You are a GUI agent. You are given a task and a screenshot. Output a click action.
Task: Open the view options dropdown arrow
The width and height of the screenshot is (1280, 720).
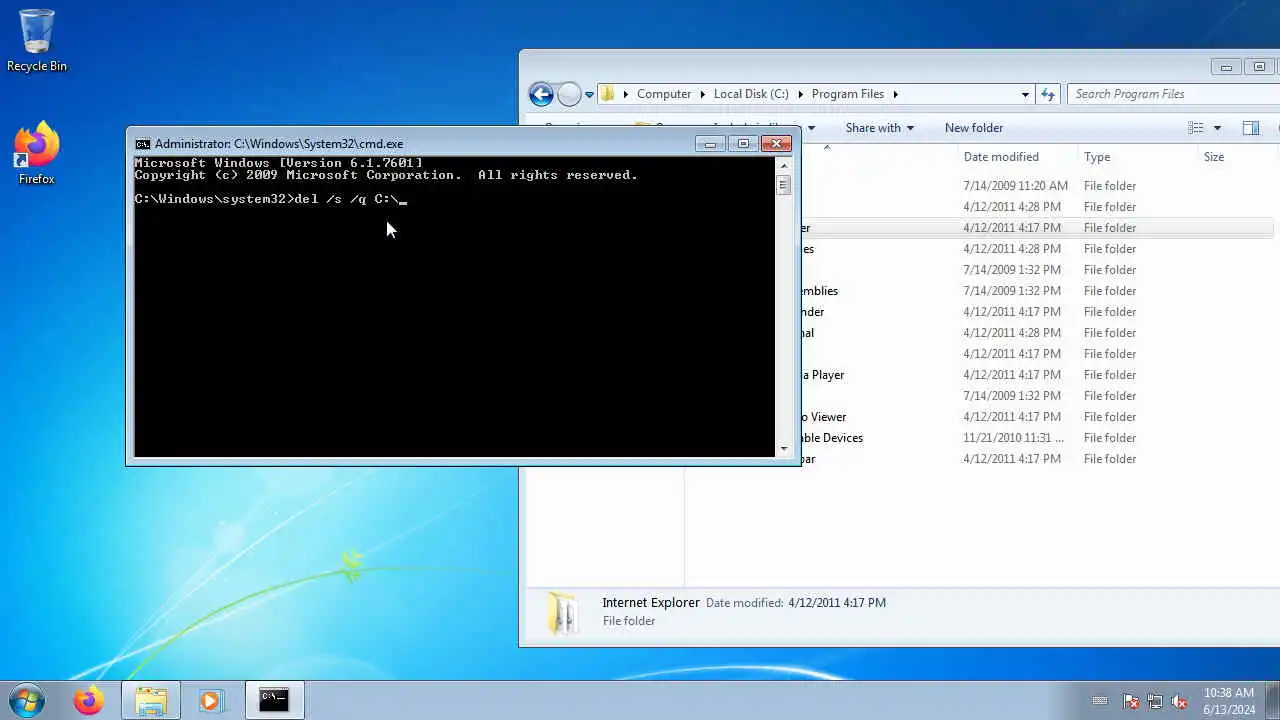click(1217, 128)
